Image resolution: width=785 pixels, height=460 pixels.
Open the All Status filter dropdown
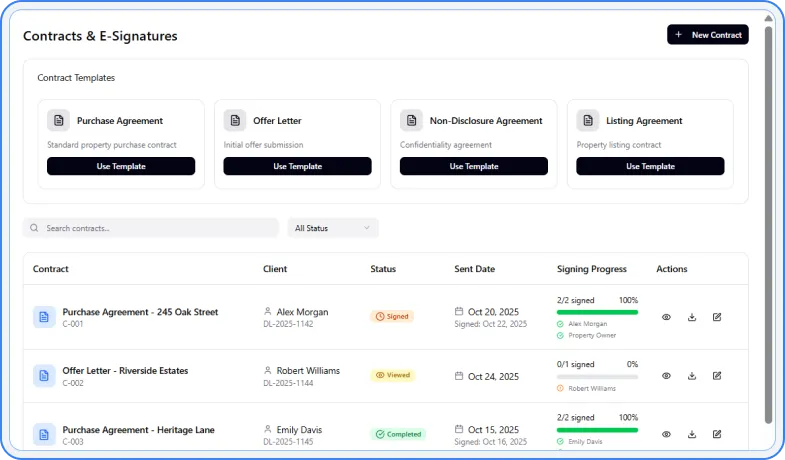click(x=332, y=228)
